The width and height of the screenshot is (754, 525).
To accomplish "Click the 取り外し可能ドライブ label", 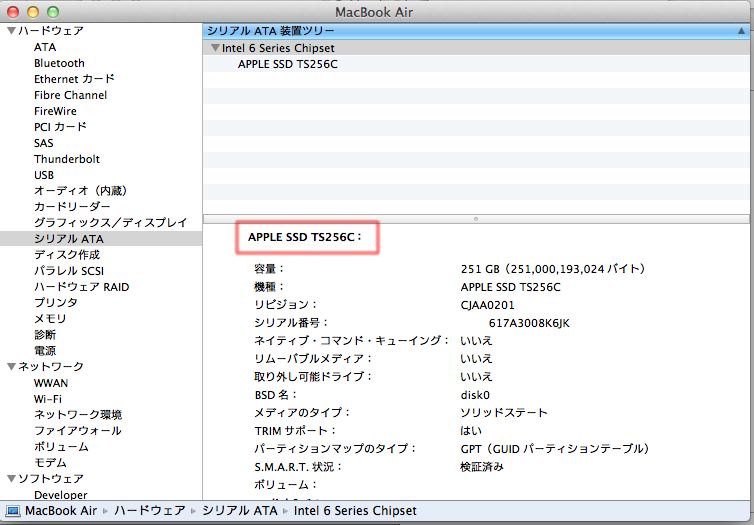I will (x=313, y=376).
